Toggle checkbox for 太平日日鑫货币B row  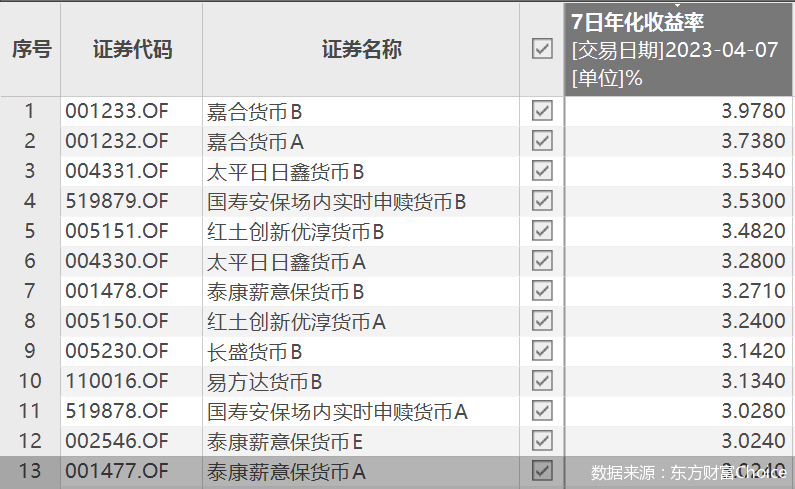click(542, 171)
